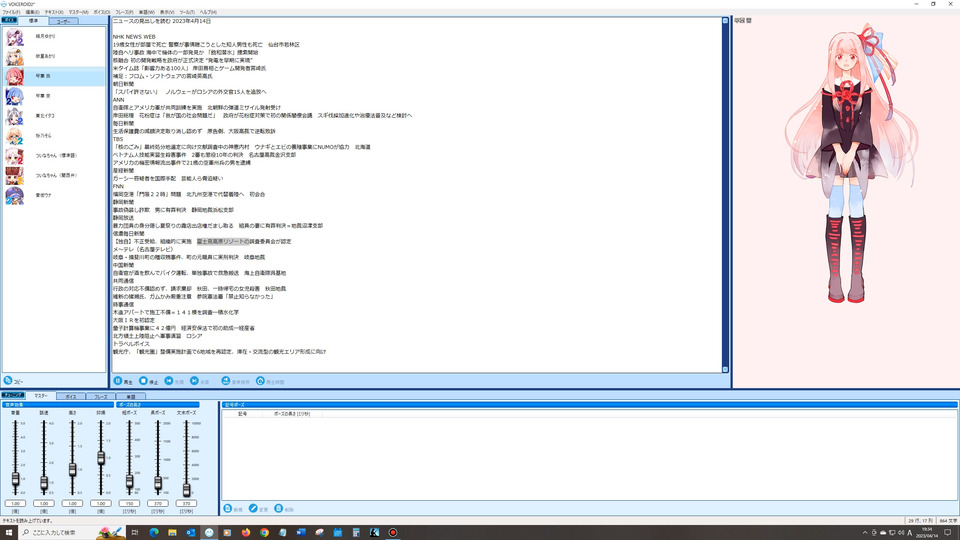Select the Tsuina-chan (標準語) avatar

click(x=15, y=156)
